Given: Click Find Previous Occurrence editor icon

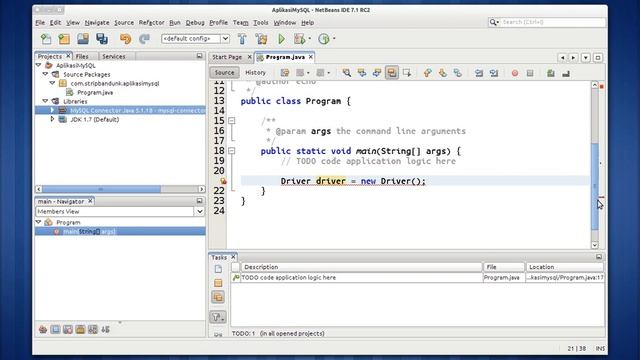Looking at the screenshot, I should (x=362, y=73).
